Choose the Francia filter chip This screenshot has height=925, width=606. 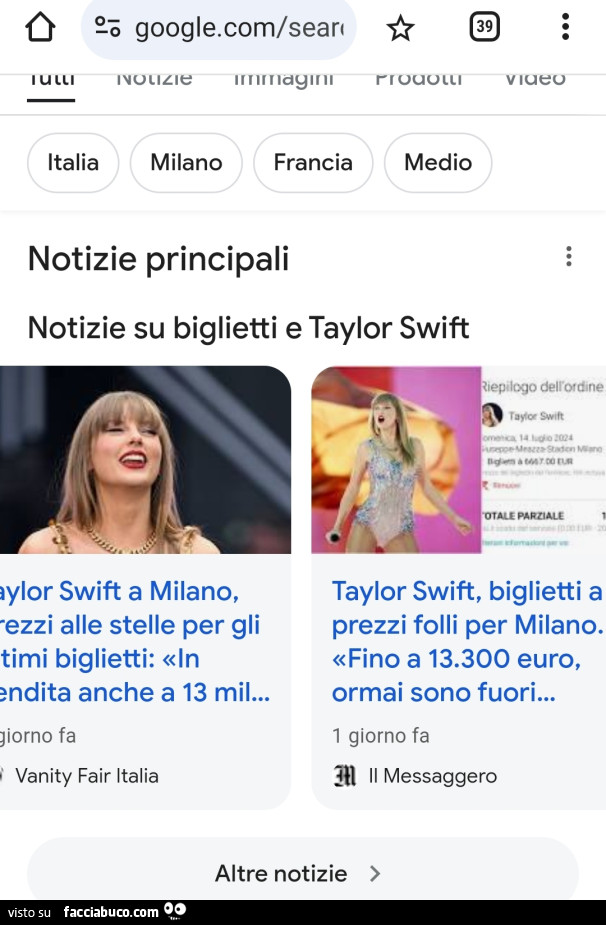tap(313, 162)
